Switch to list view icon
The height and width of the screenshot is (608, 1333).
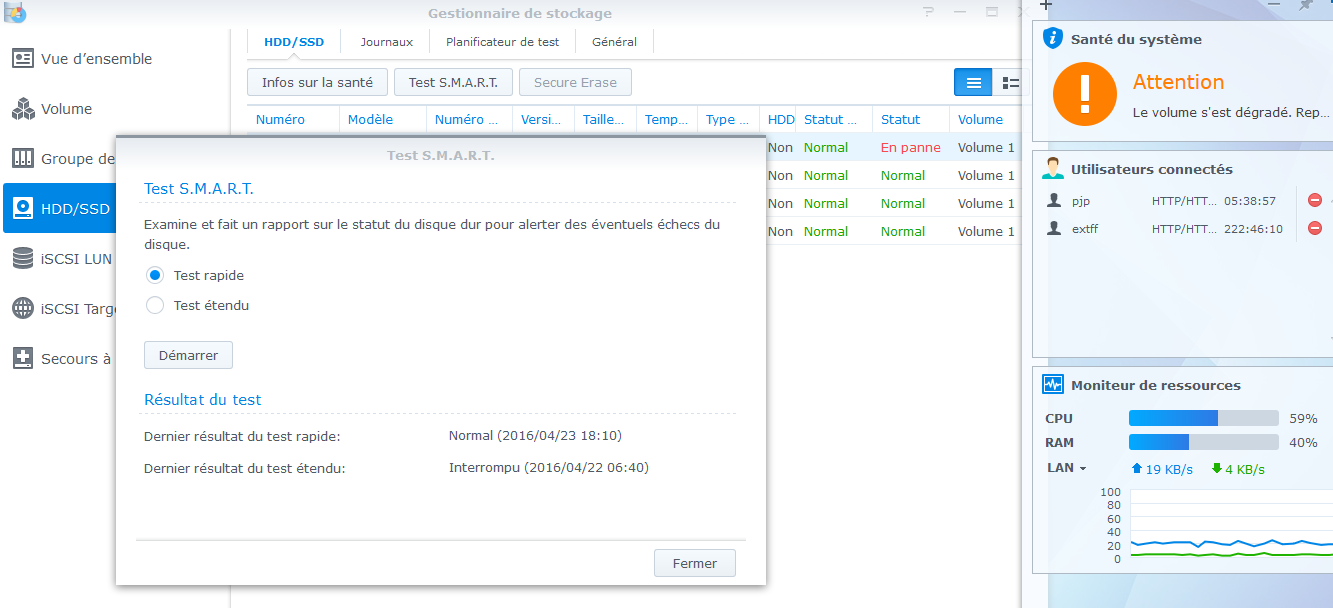point(973,83)
